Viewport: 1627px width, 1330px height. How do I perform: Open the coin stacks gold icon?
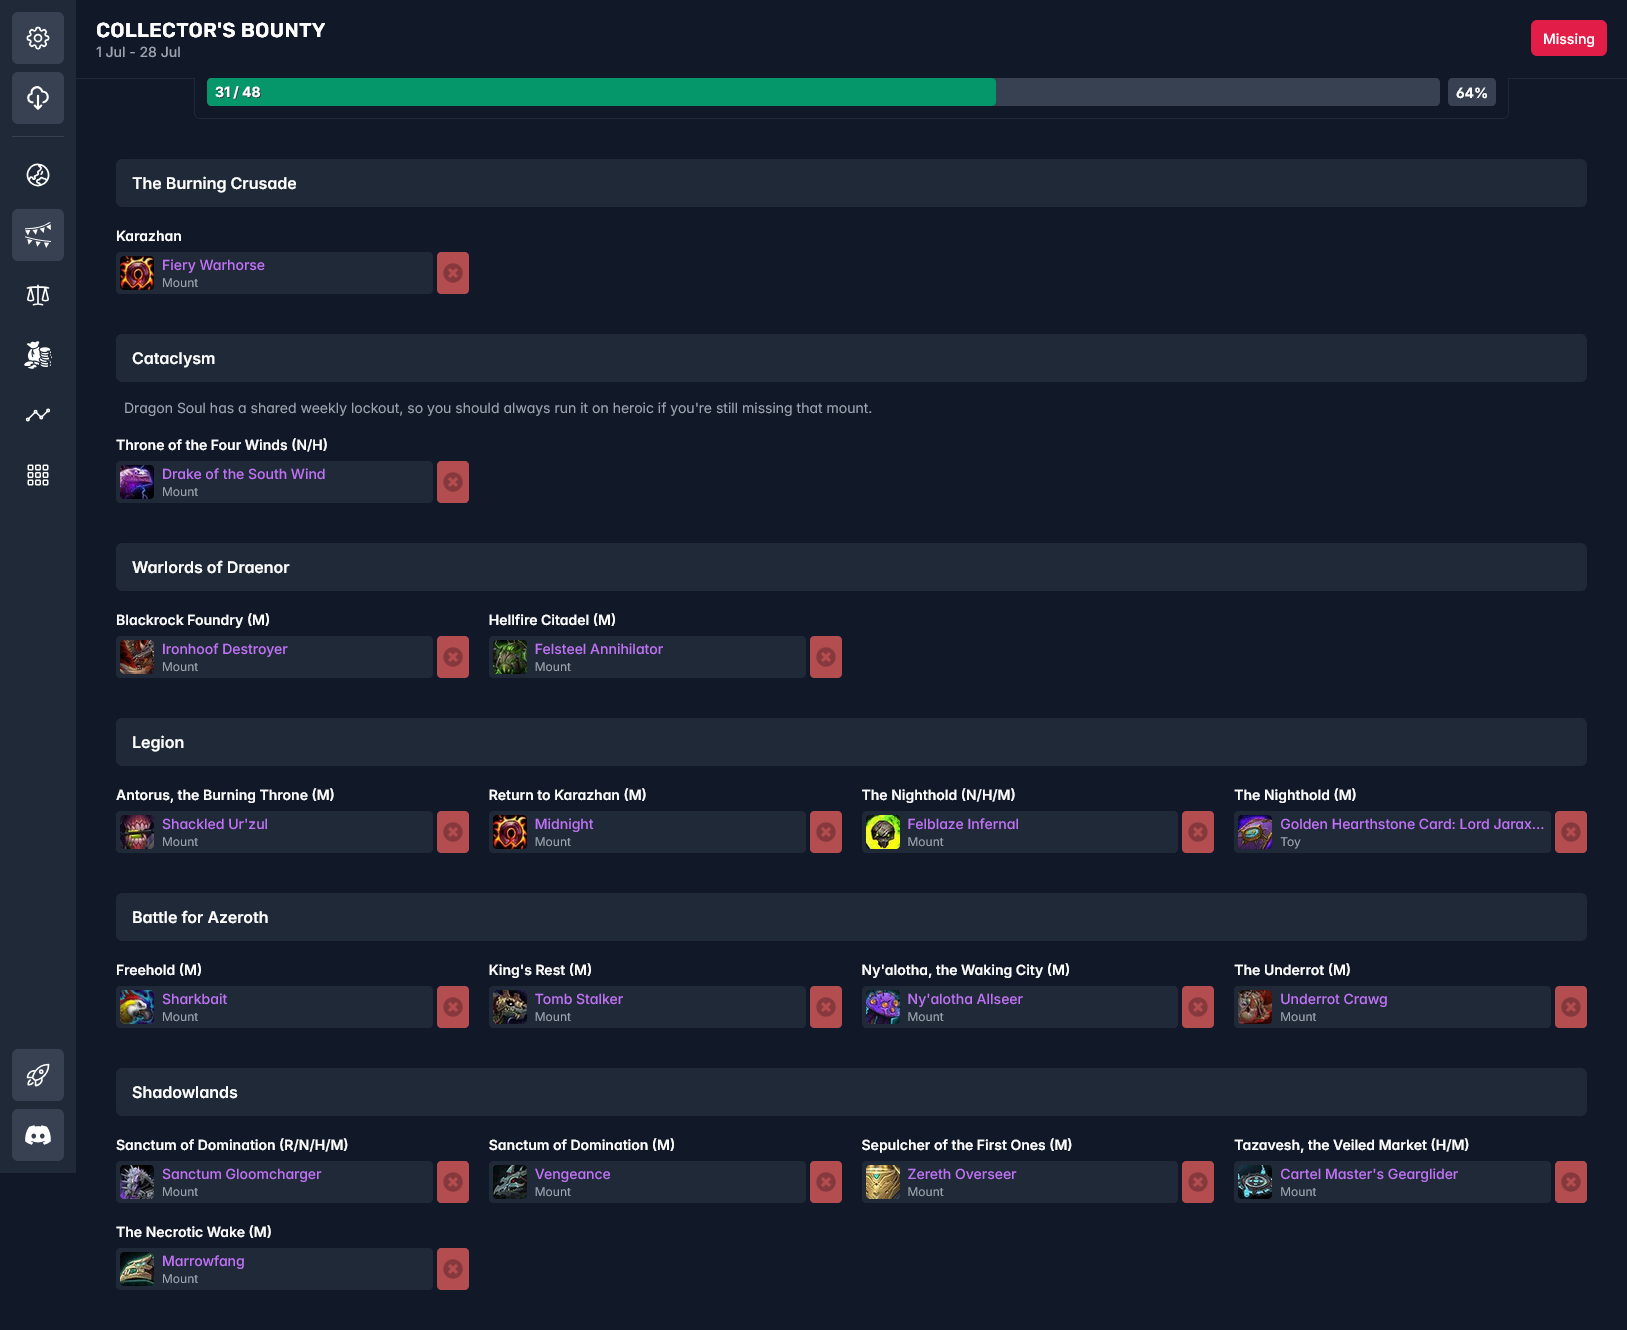pos(38,355)
